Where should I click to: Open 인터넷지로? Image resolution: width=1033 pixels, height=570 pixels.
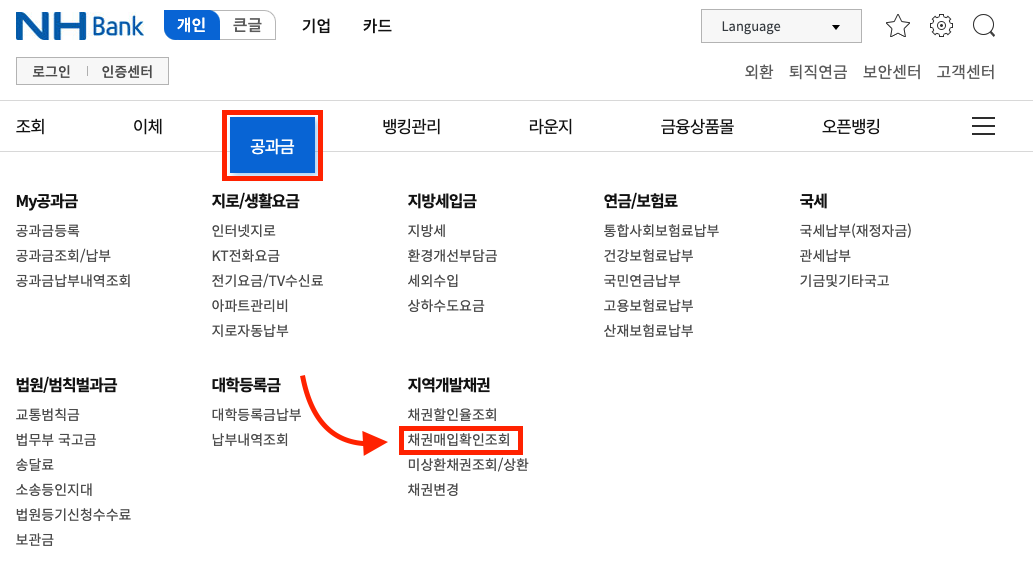point(243,231)
